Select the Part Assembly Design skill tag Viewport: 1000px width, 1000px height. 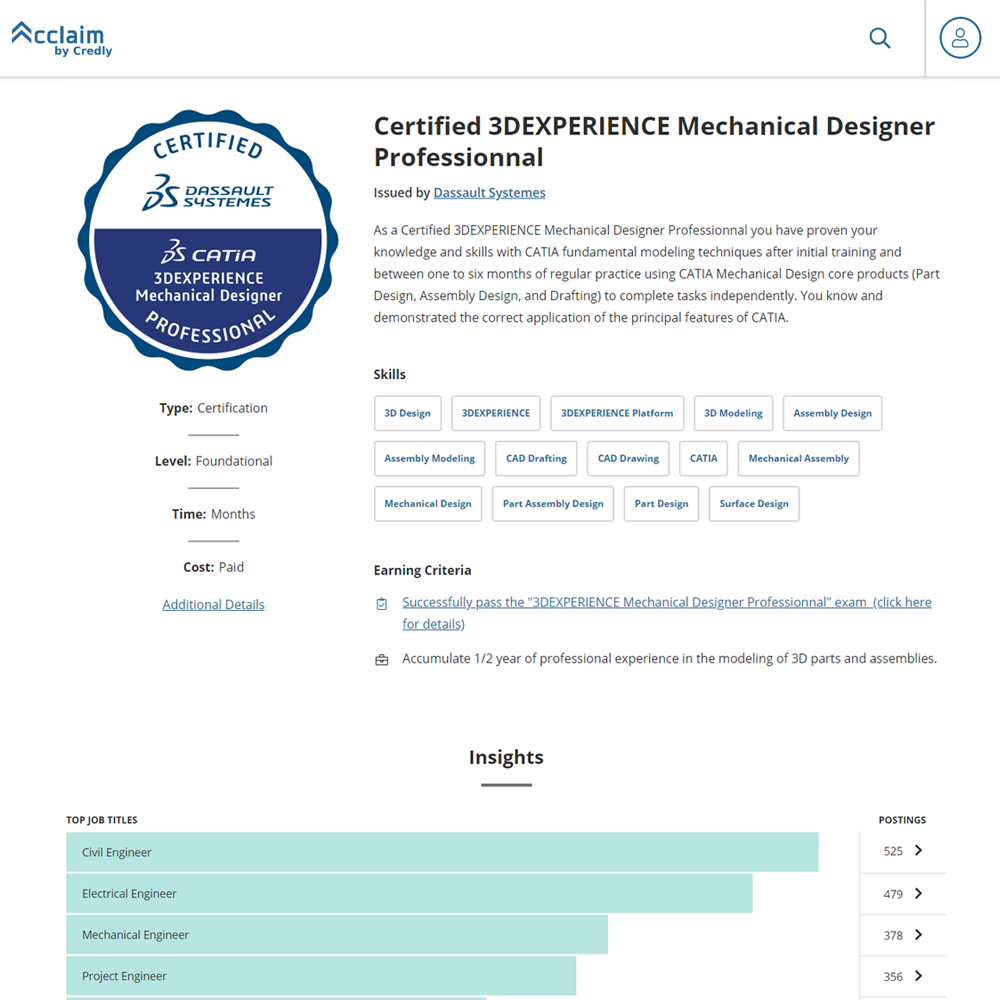tap(553, 504)
